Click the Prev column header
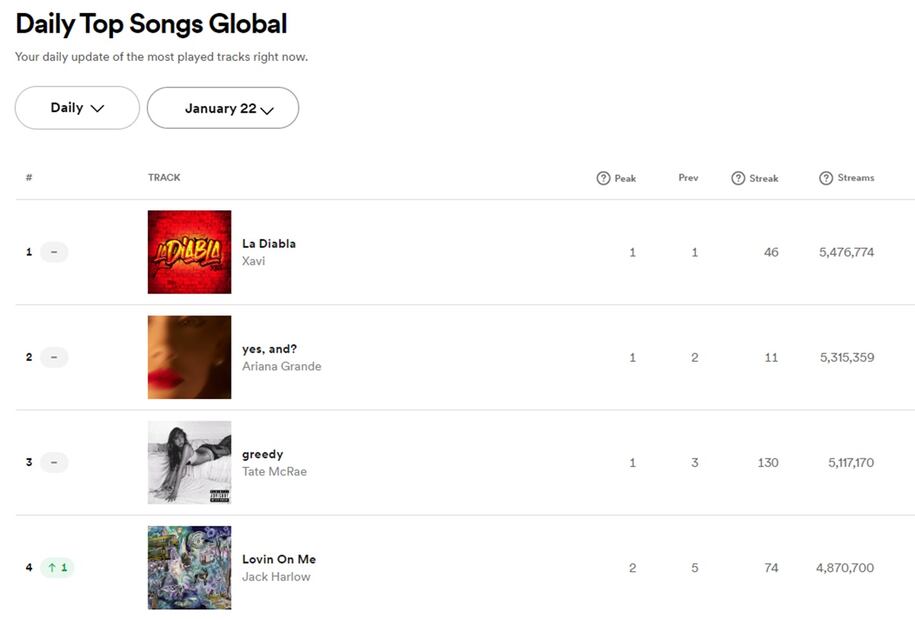915x620 pixels. point(688,178)
